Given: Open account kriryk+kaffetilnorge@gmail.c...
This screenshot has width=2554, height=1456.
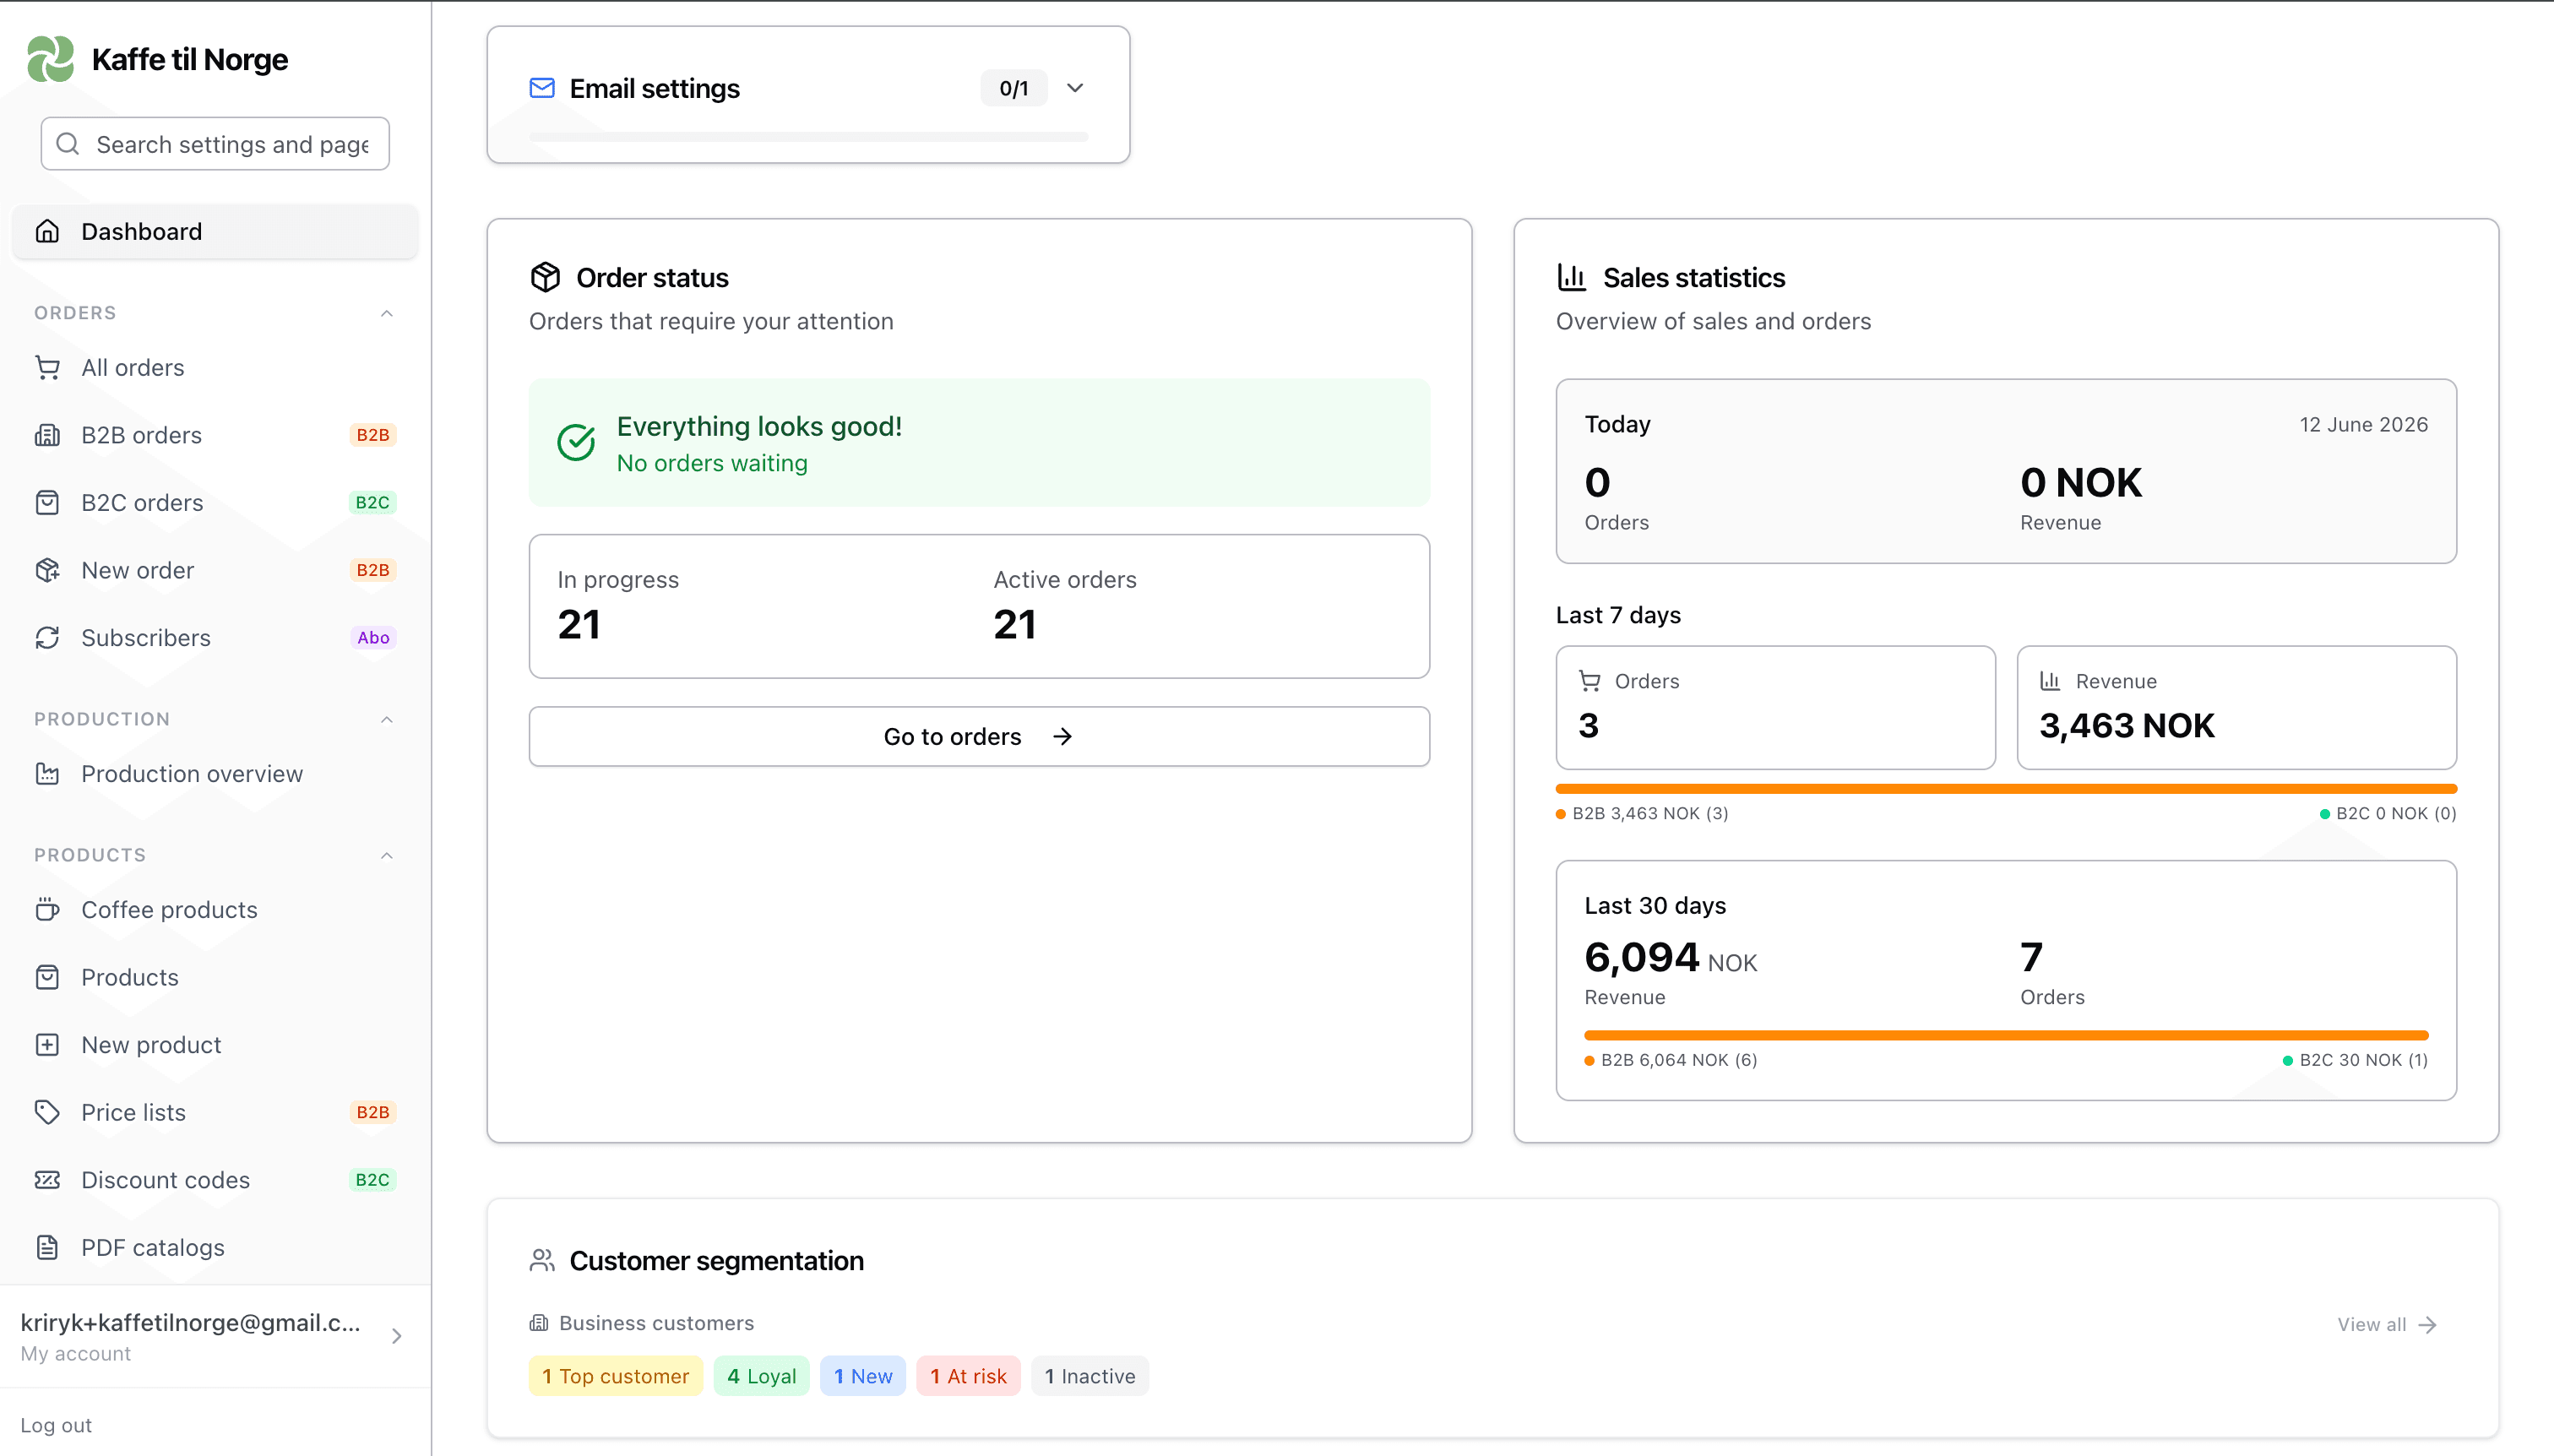Looking at the screenshot, I should [x=215, y=1336].
